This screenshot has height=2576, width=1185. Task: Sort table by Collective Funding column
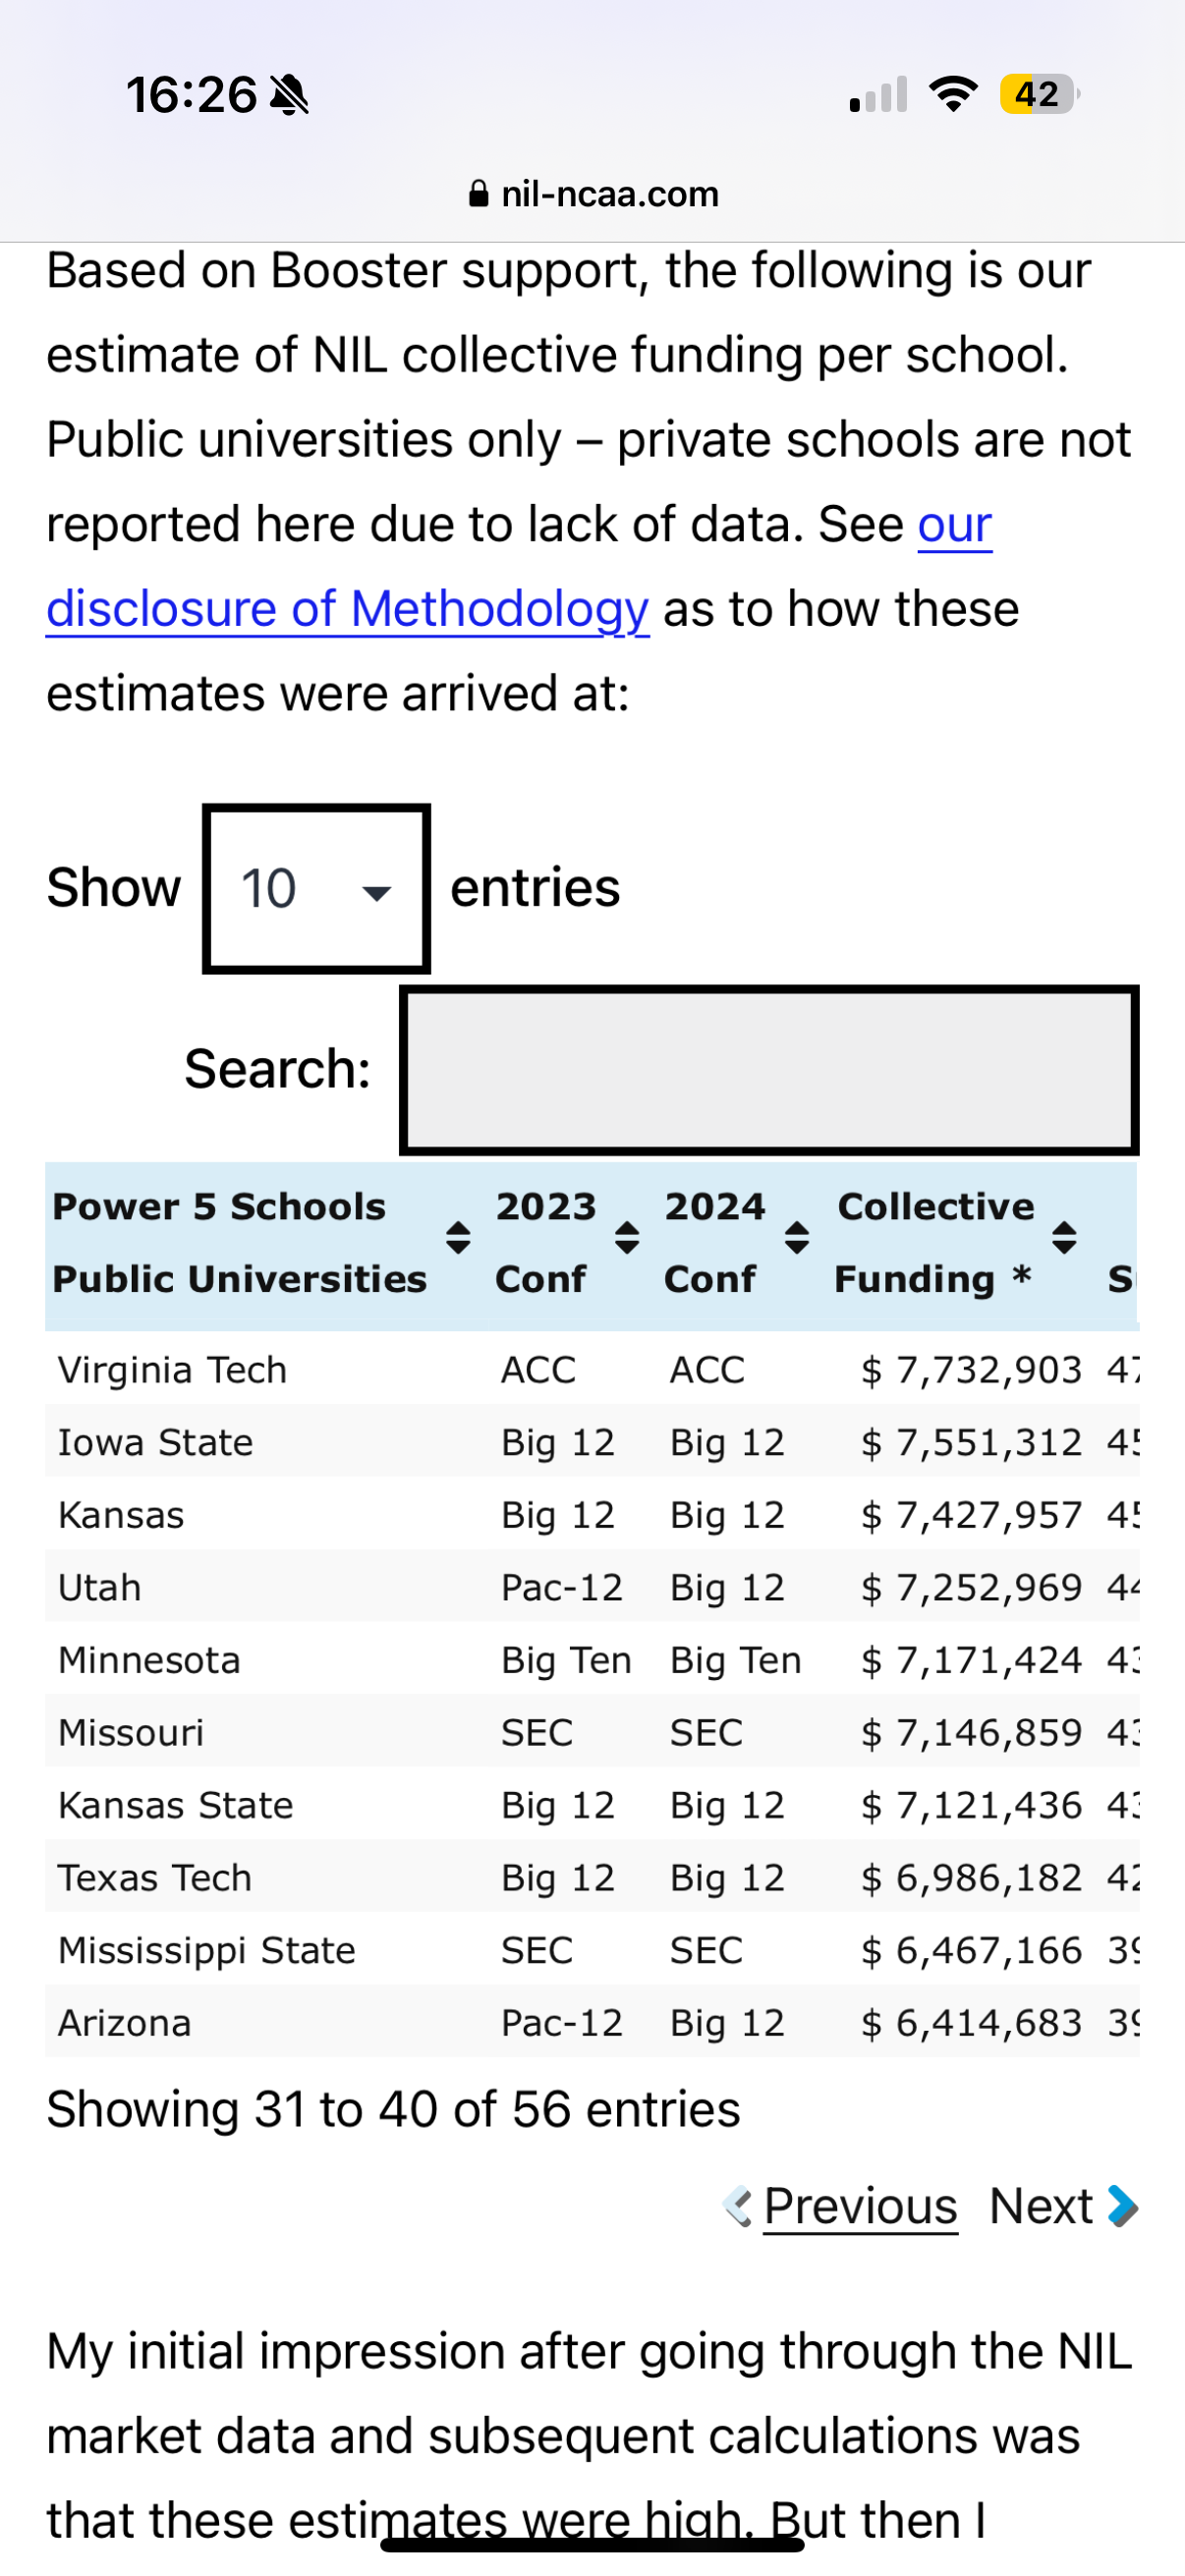point(1064,1238)
